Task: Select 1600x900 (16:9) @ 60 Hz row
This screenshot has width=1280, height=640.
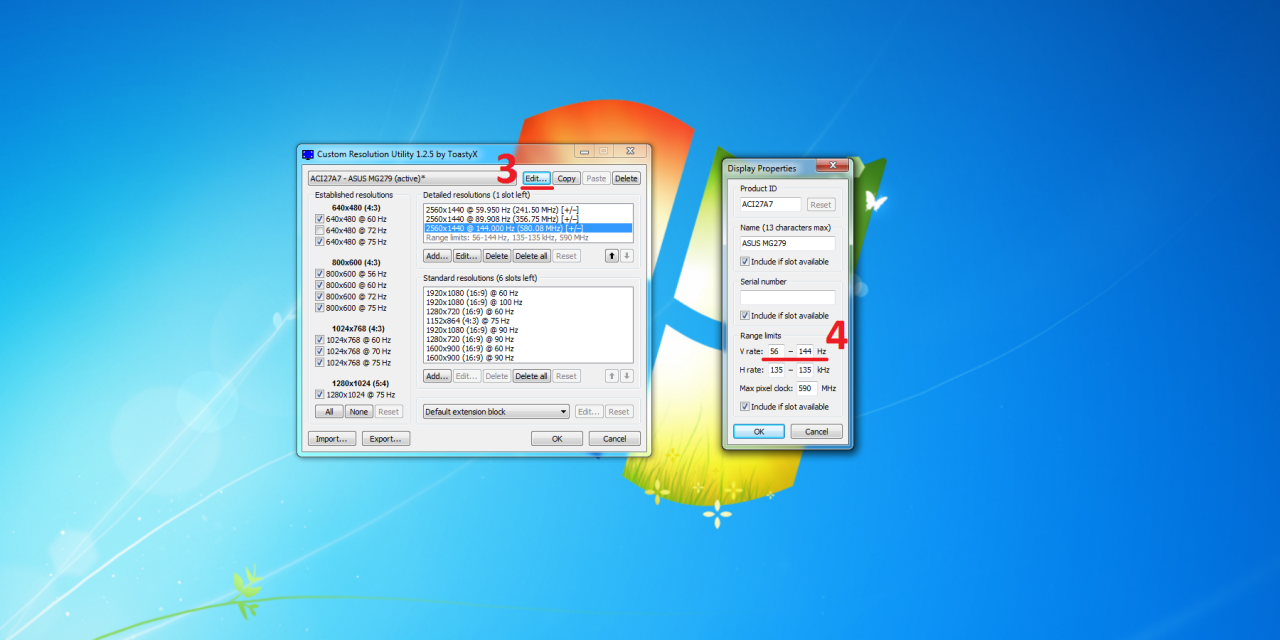Action: [528, 348]
